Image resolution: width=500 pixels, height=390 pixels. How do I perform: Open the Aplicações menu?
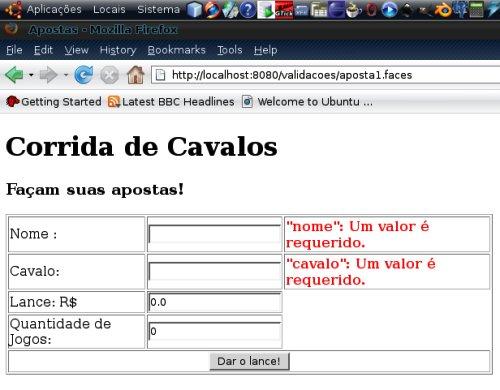[54, 9]
